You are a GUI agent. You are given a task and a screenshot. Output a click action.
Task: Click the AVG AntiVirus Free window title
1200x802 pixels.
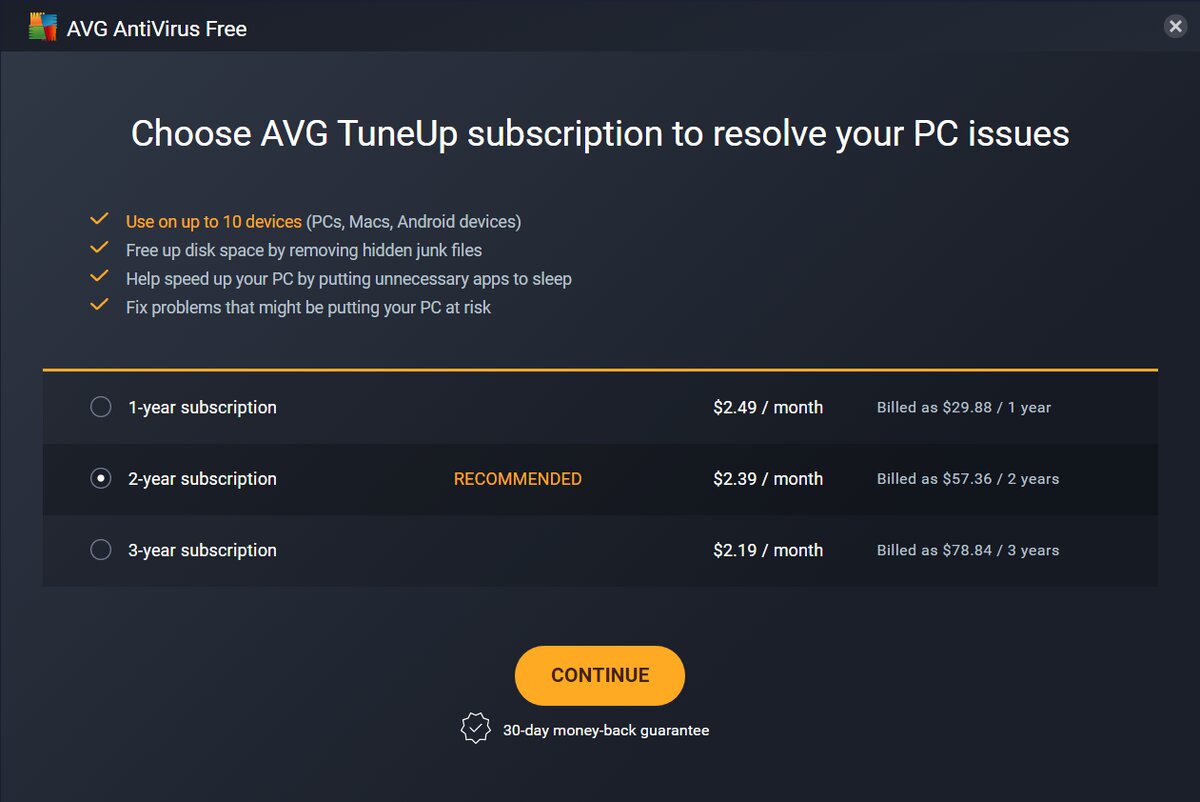coord(157,29)
